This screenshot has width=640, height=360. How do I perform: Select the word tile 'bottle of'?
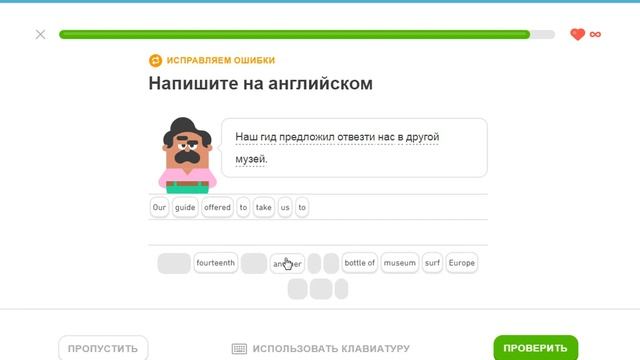[x=359, y=263]
